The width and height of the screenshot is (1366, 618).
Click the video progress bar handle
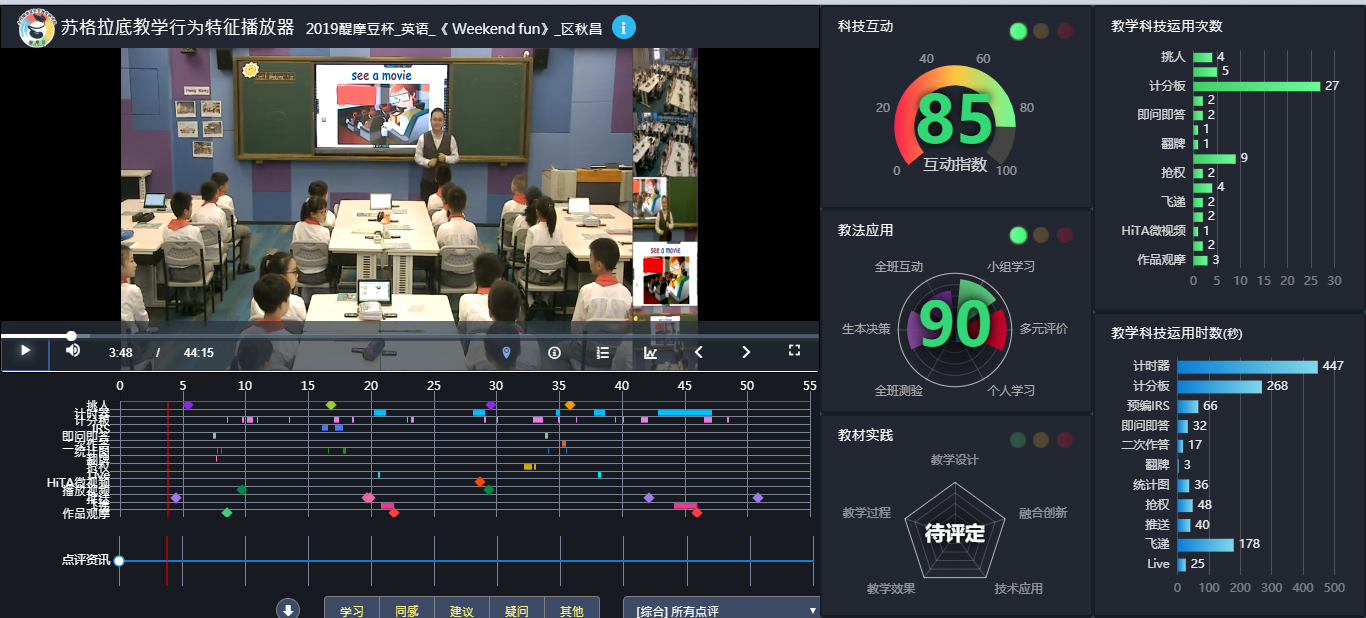[x=71, y=336]
